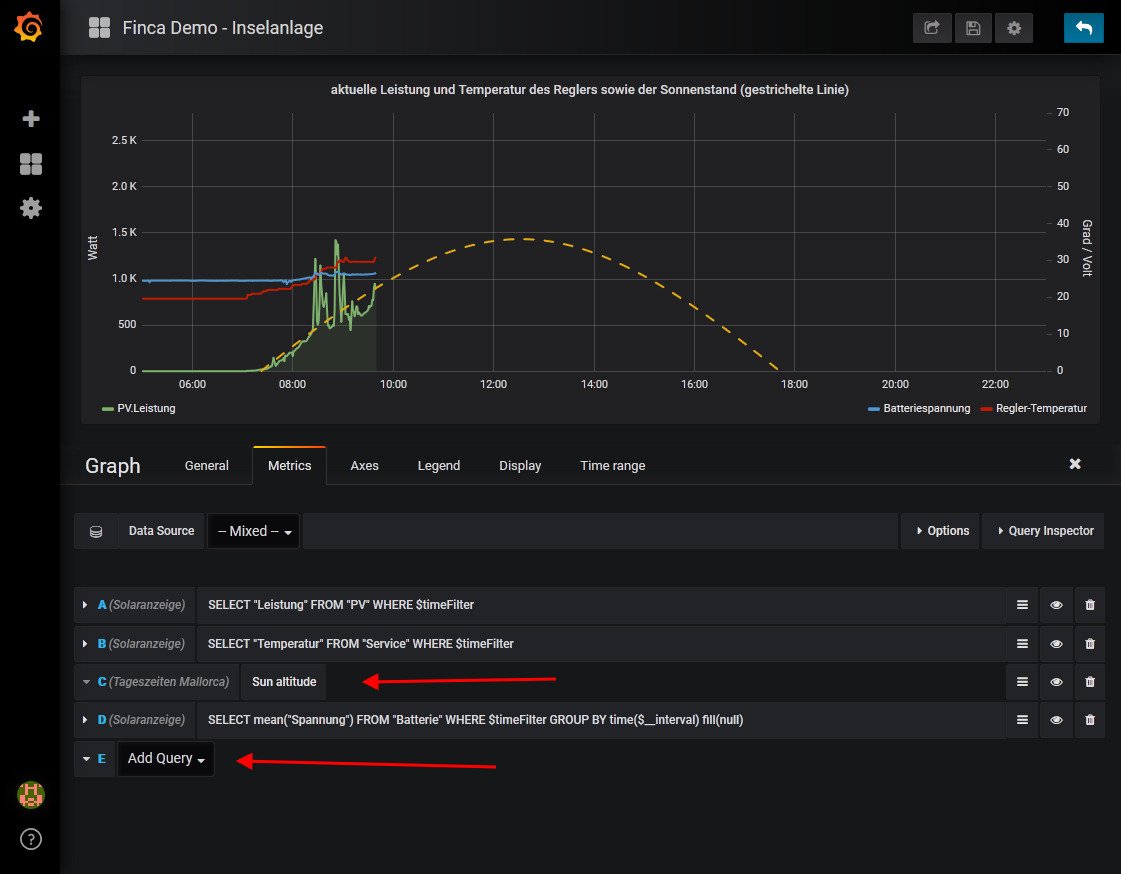Expand the query A row arrow
The image size is (1121, 874).
pos(86,605)
